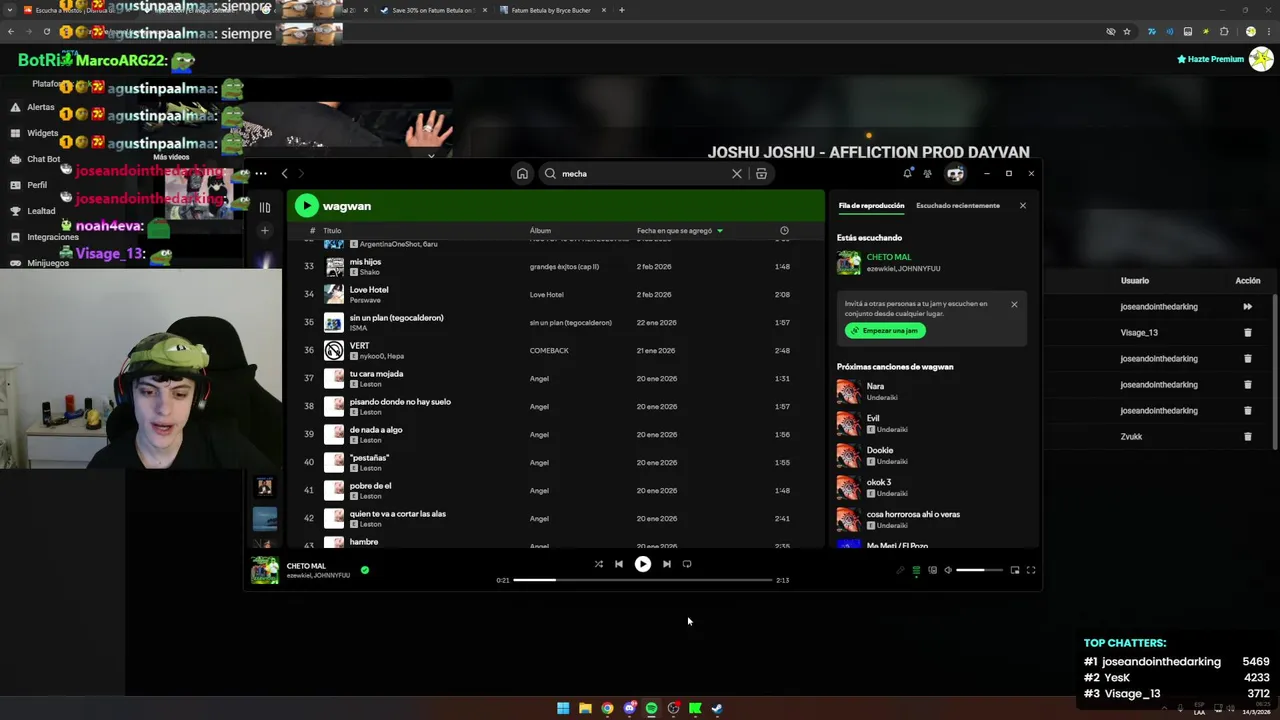Viewport: 1280px width, 720px height.
Task: Switch to Fila de reproducción tab
Action: click(871, 206)
